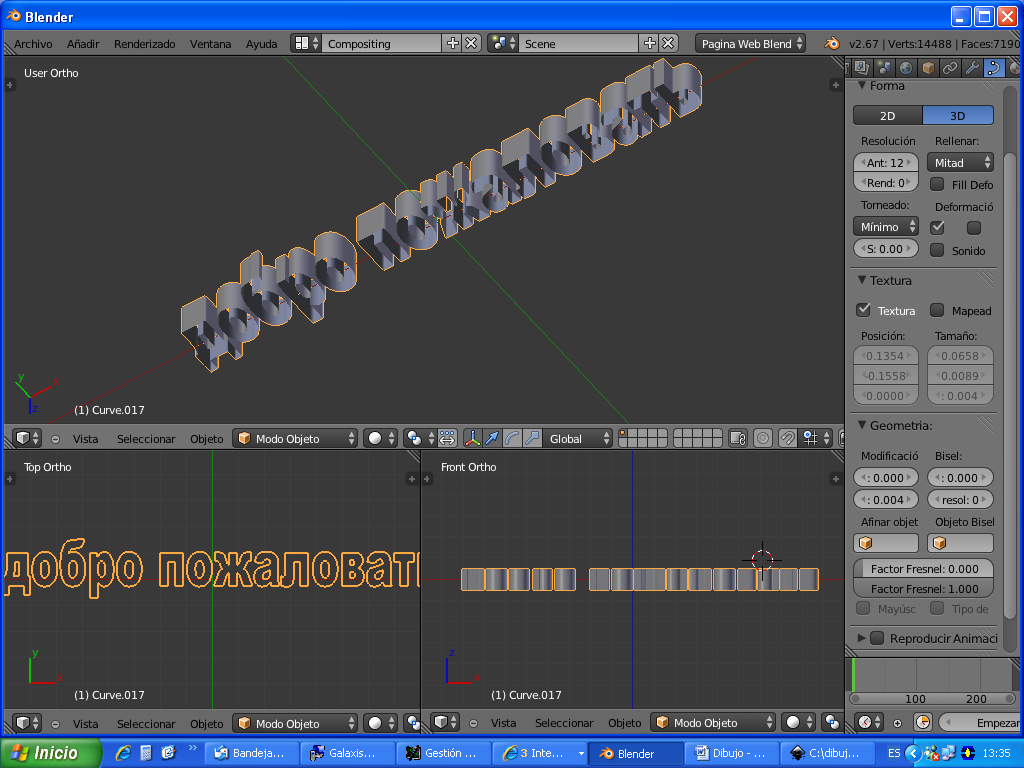
Task: Open the Global orientation dropdown
Action: (x=578, y=438)
